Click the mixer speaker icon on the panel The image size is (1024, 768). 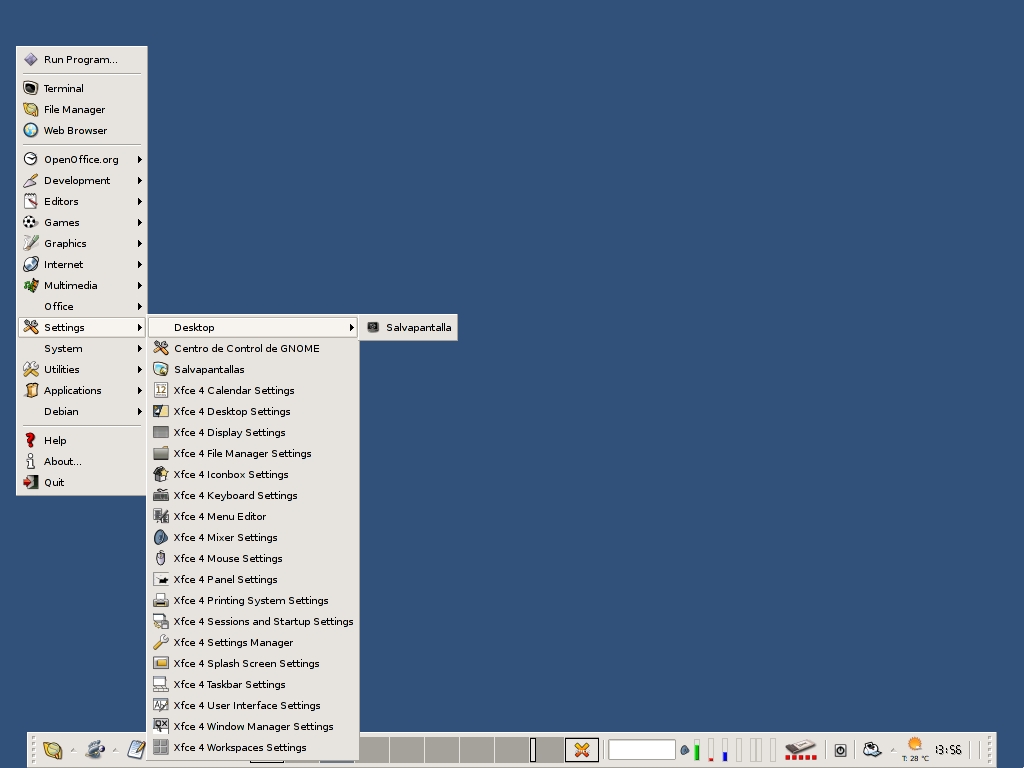pos(684,750)
